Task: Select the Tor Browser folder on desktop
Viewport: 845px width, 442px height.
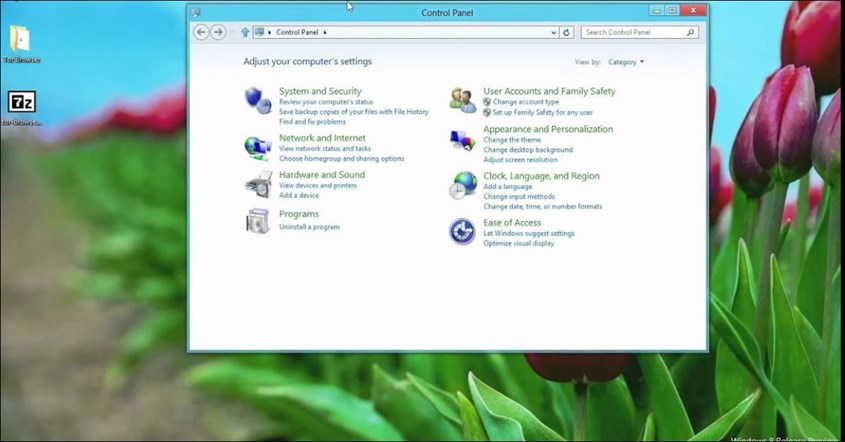Action: (x=21, y=44)
